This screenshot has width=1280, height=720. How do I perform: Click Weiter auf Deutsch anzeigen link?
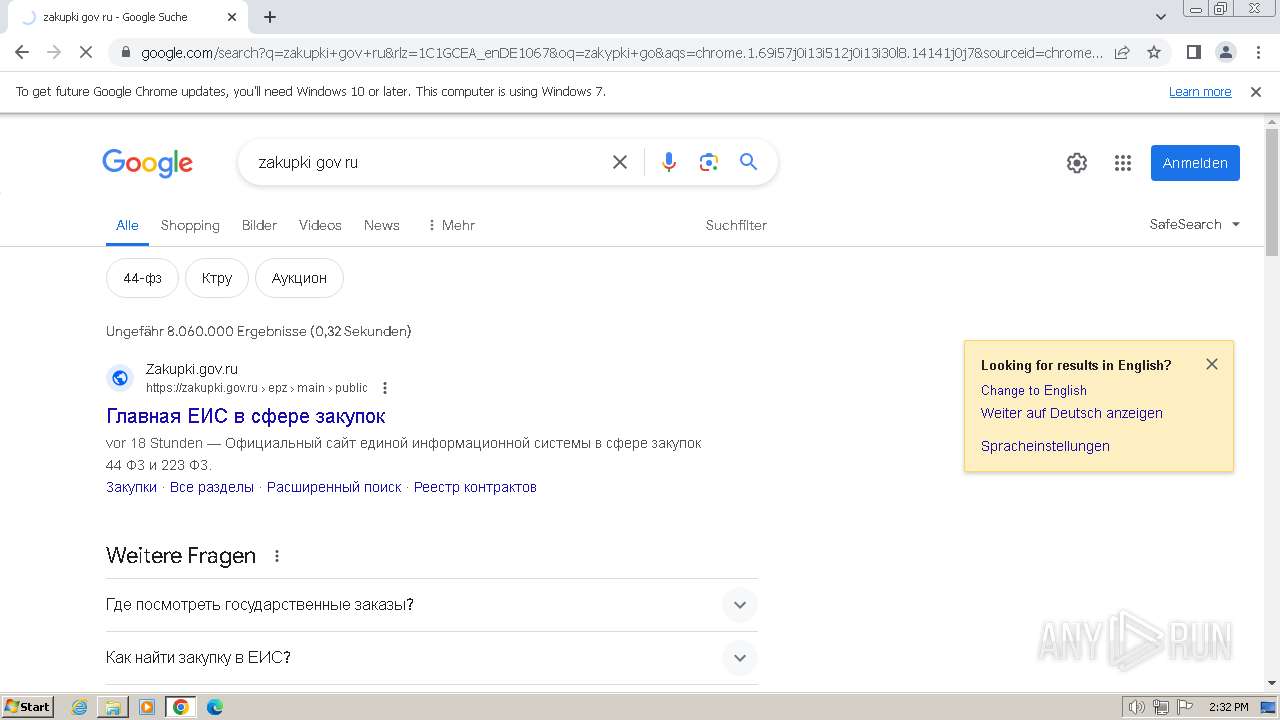coord(1072,413)
